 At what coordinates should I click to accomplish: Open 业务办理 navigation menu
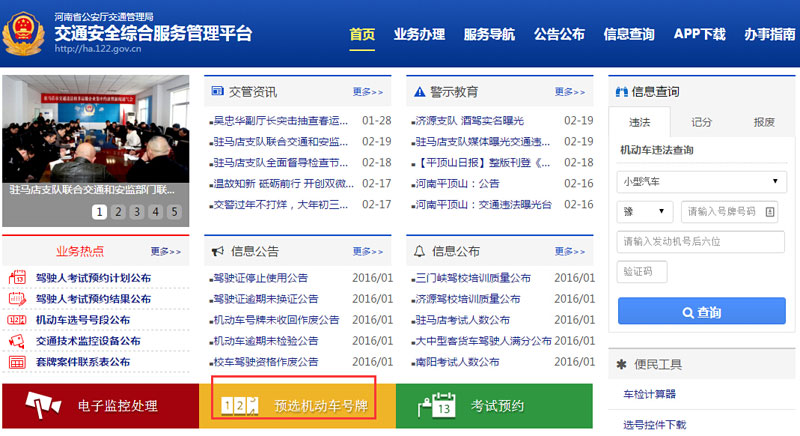(419, 34)
